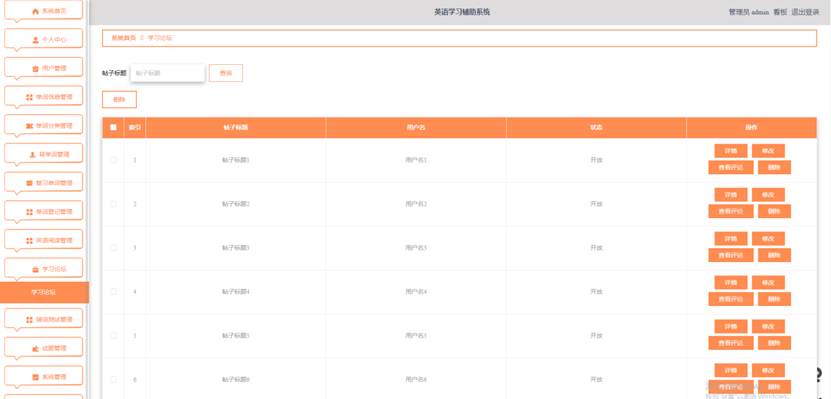Click the 查询 search button
Screen dimensions: 831x399
click(x=226, y=73)
